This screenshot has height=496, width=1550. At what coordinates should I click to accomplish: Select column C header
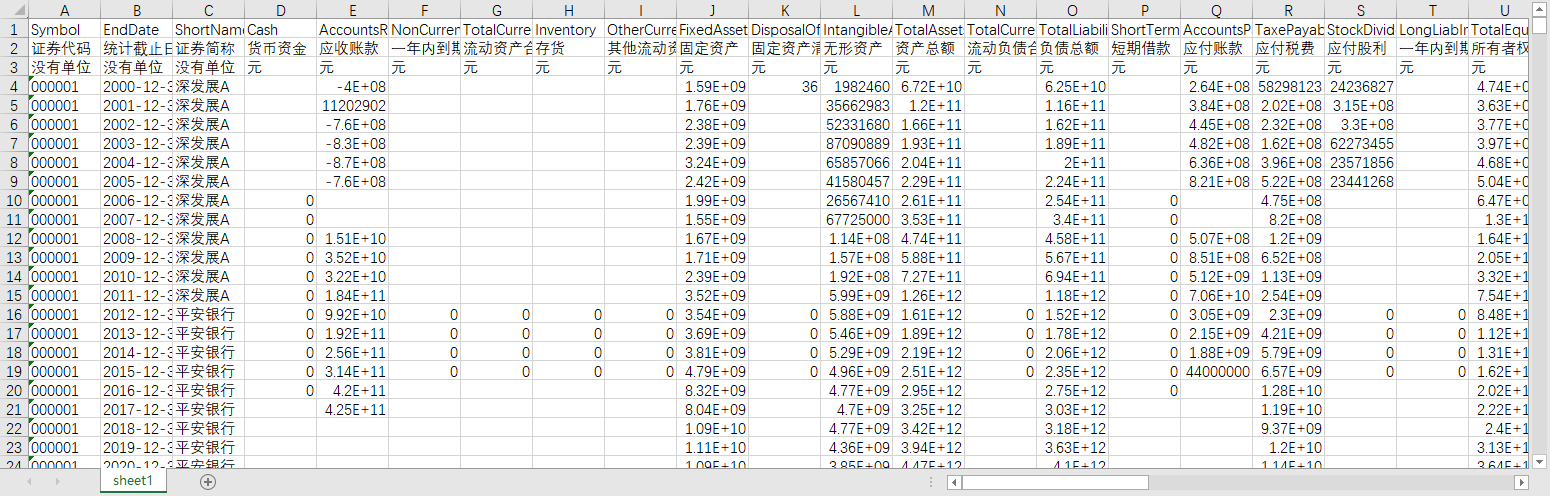pyautogui.click(x=208, y=10)
